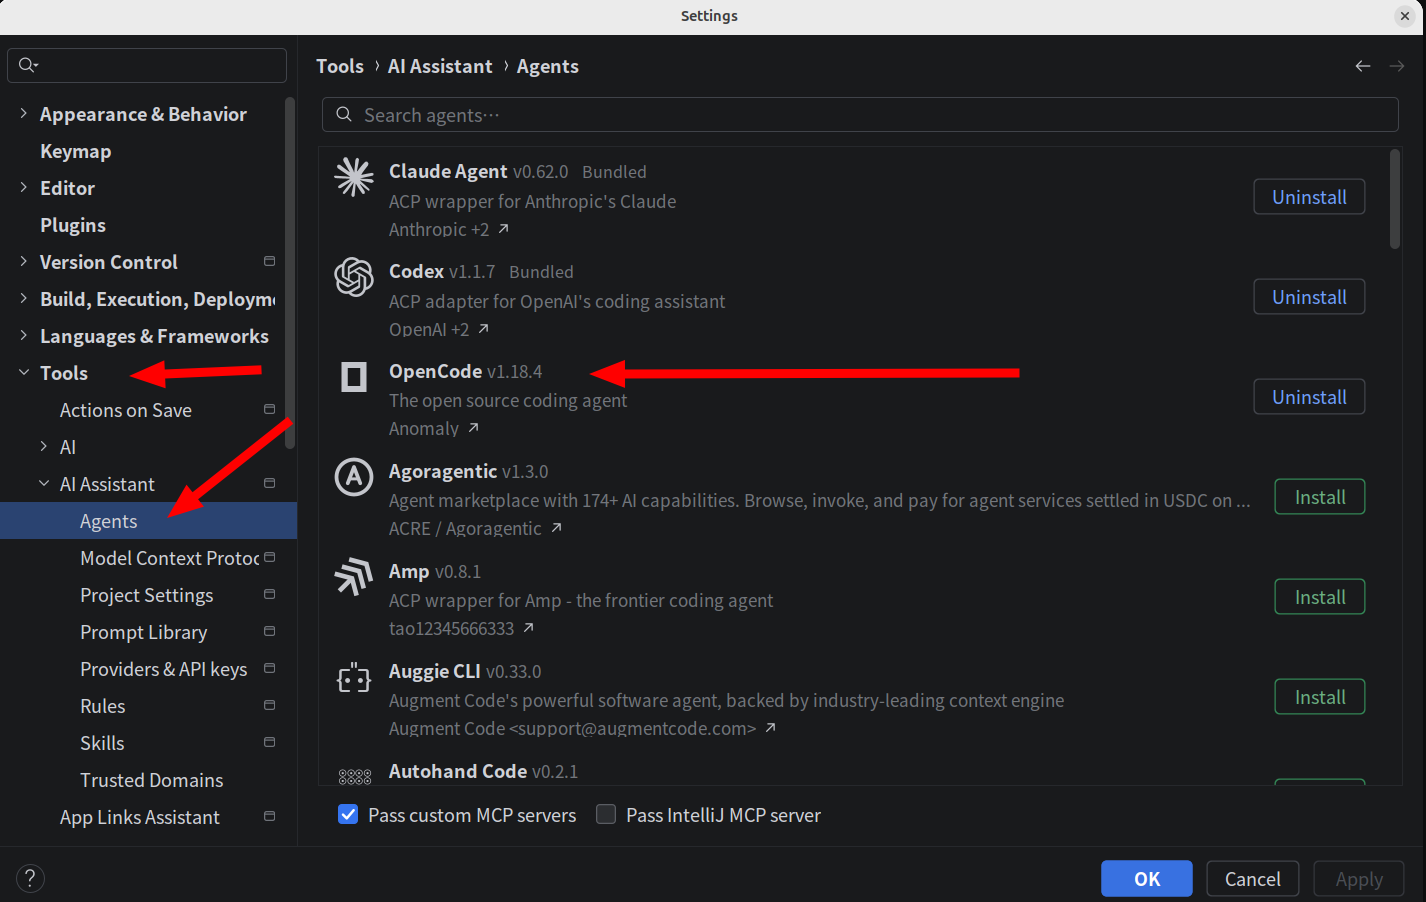The width and height of the screenshot is (1426, 902).
Task: Open Trusted Domains settings
Action: pos(151,780)
